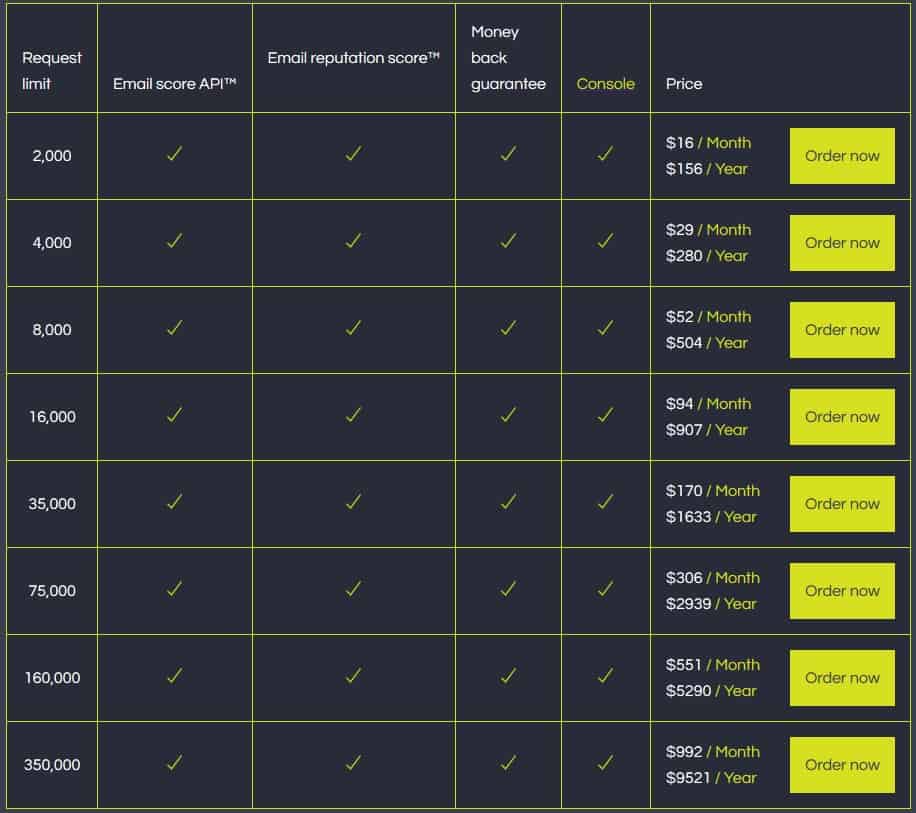This screenshot has width=916, height=813.
Task: Choose Order now for $306 / Month plan
Action: click(842, 591)
